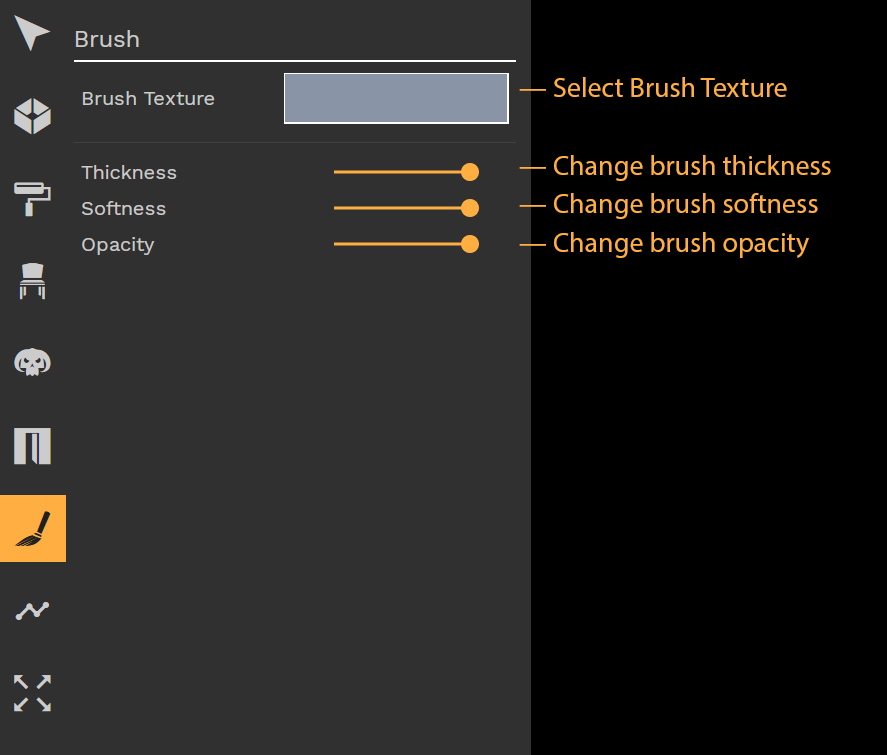887x755 pixels.
Task: Select the skull creature tool
Action: click(32, 363)
